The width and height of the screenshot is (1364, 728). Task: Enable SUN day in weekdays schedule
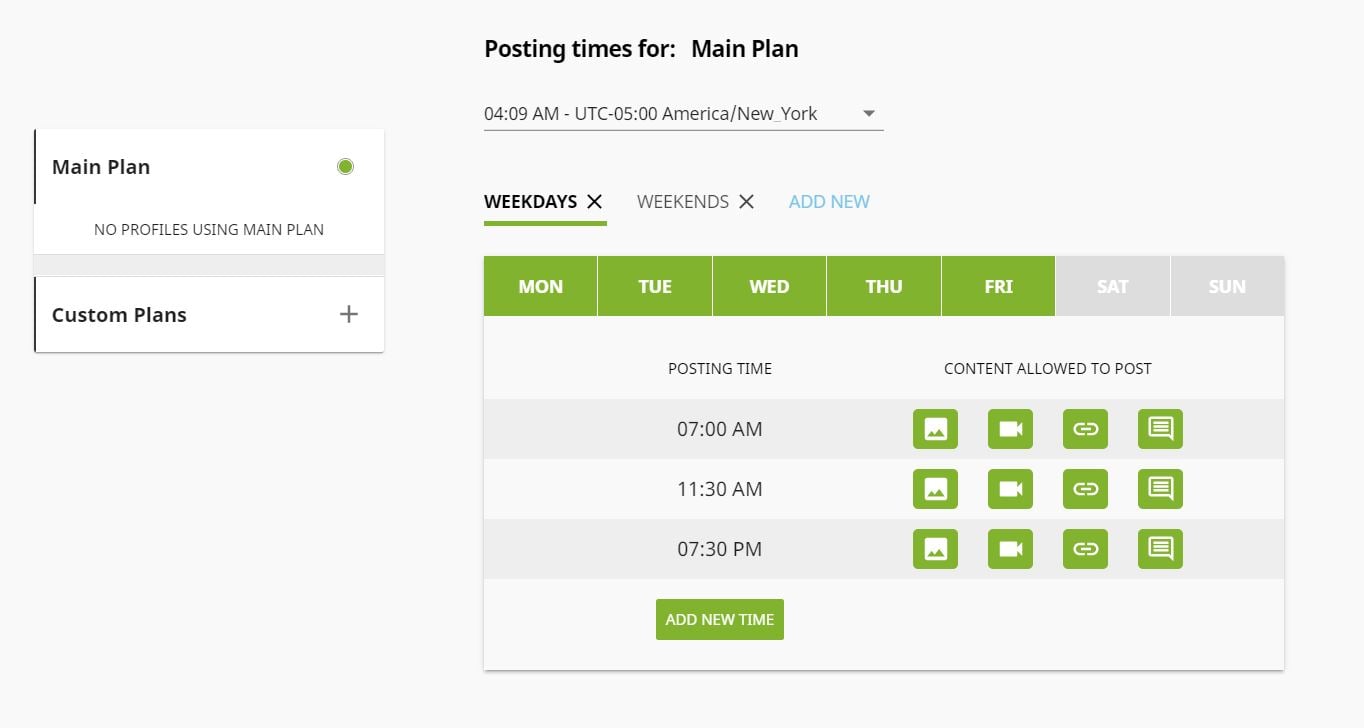[x=1227, y=286]
